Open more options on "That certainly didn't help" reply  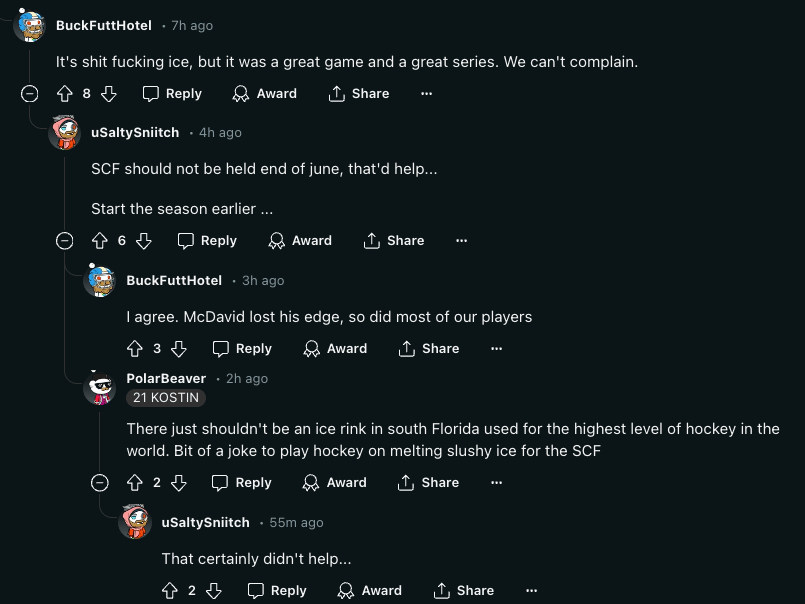point(531,591)
